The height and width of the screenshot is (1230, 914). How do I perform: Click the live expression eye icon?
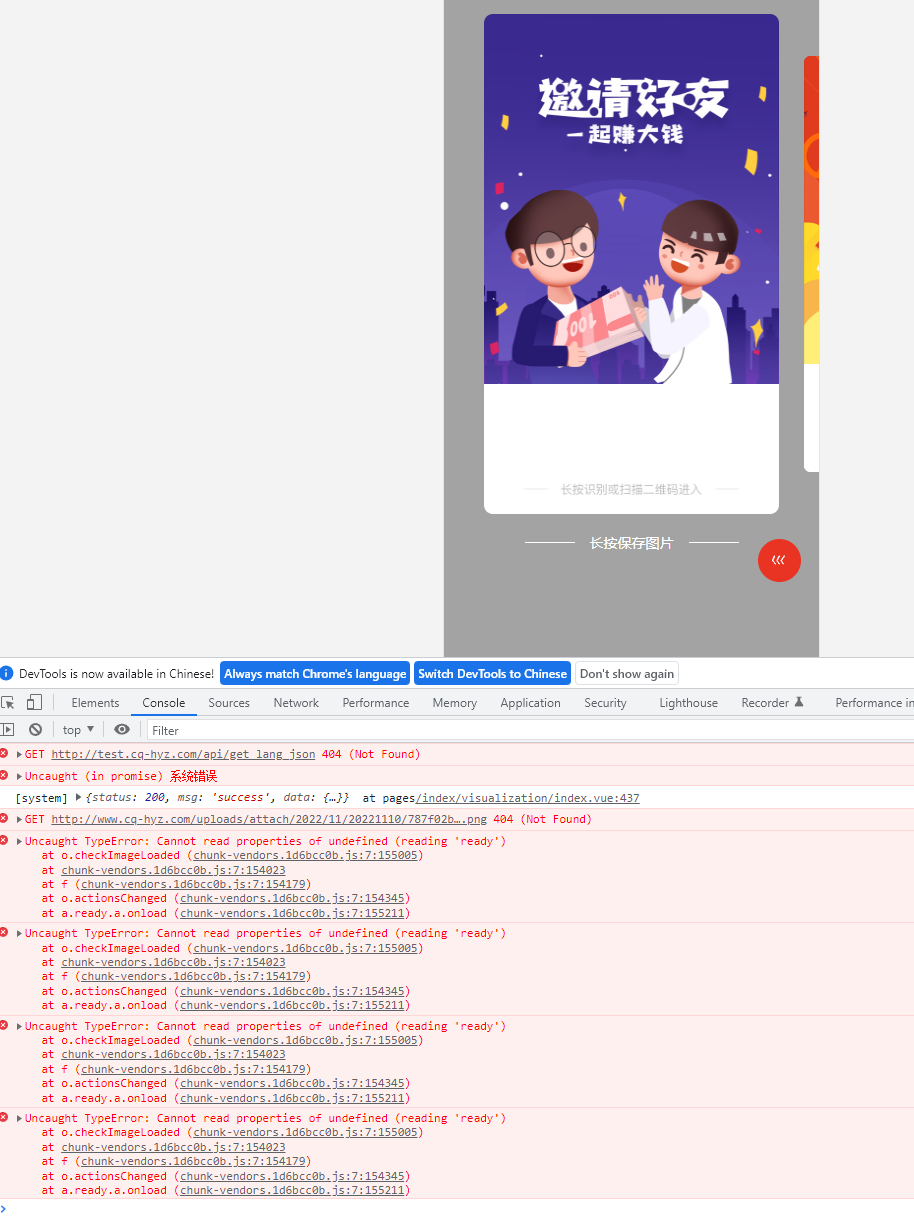point(122,730)
